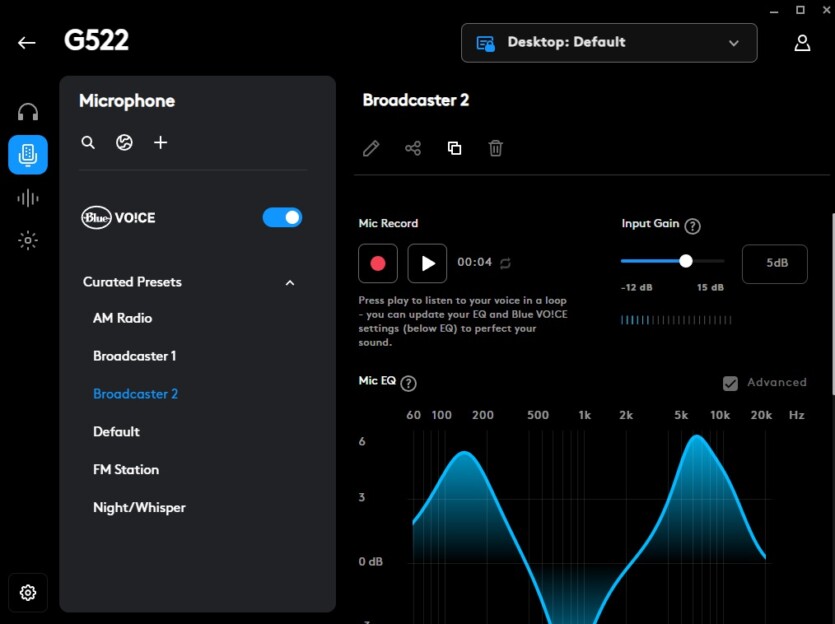Screen dimensions: 835x624
Task: Click the Microphone panel heading
Action: (127, 101)
